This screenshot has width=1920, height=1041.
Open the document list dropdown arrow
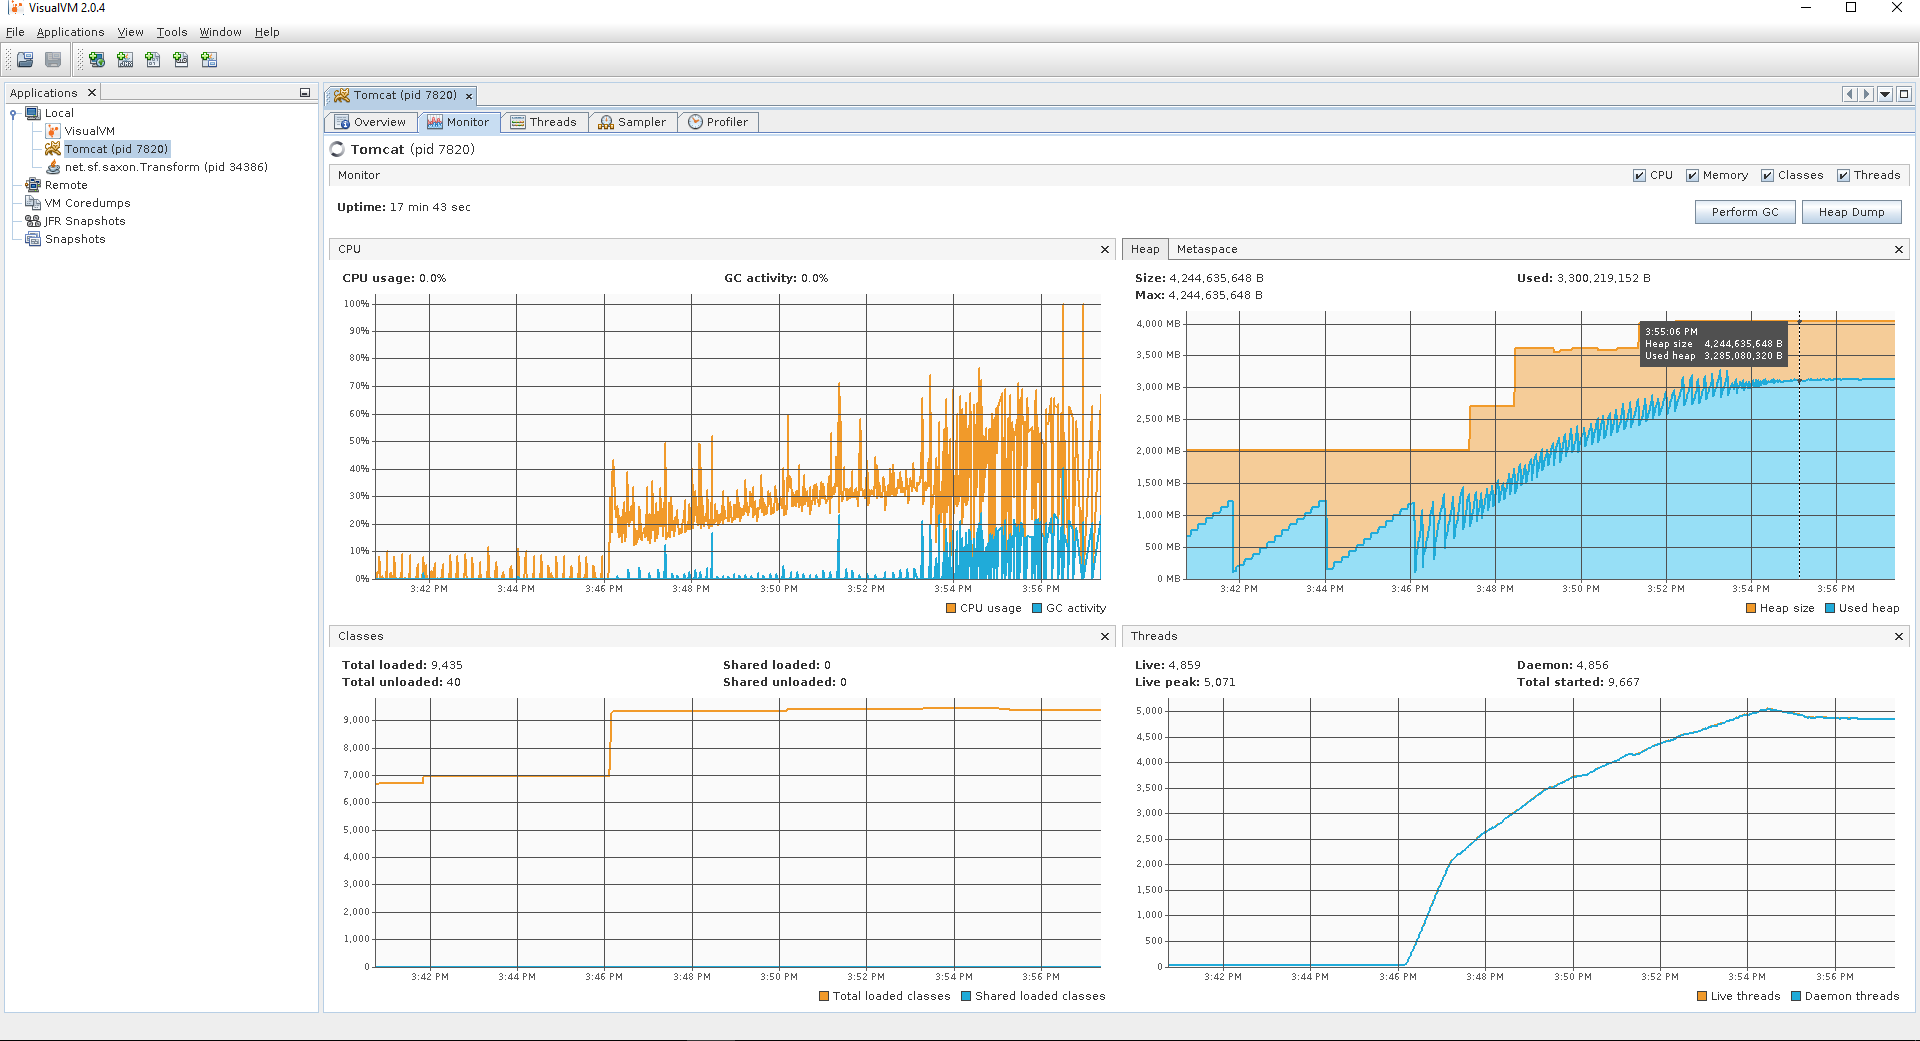[x=1885, y=94]
